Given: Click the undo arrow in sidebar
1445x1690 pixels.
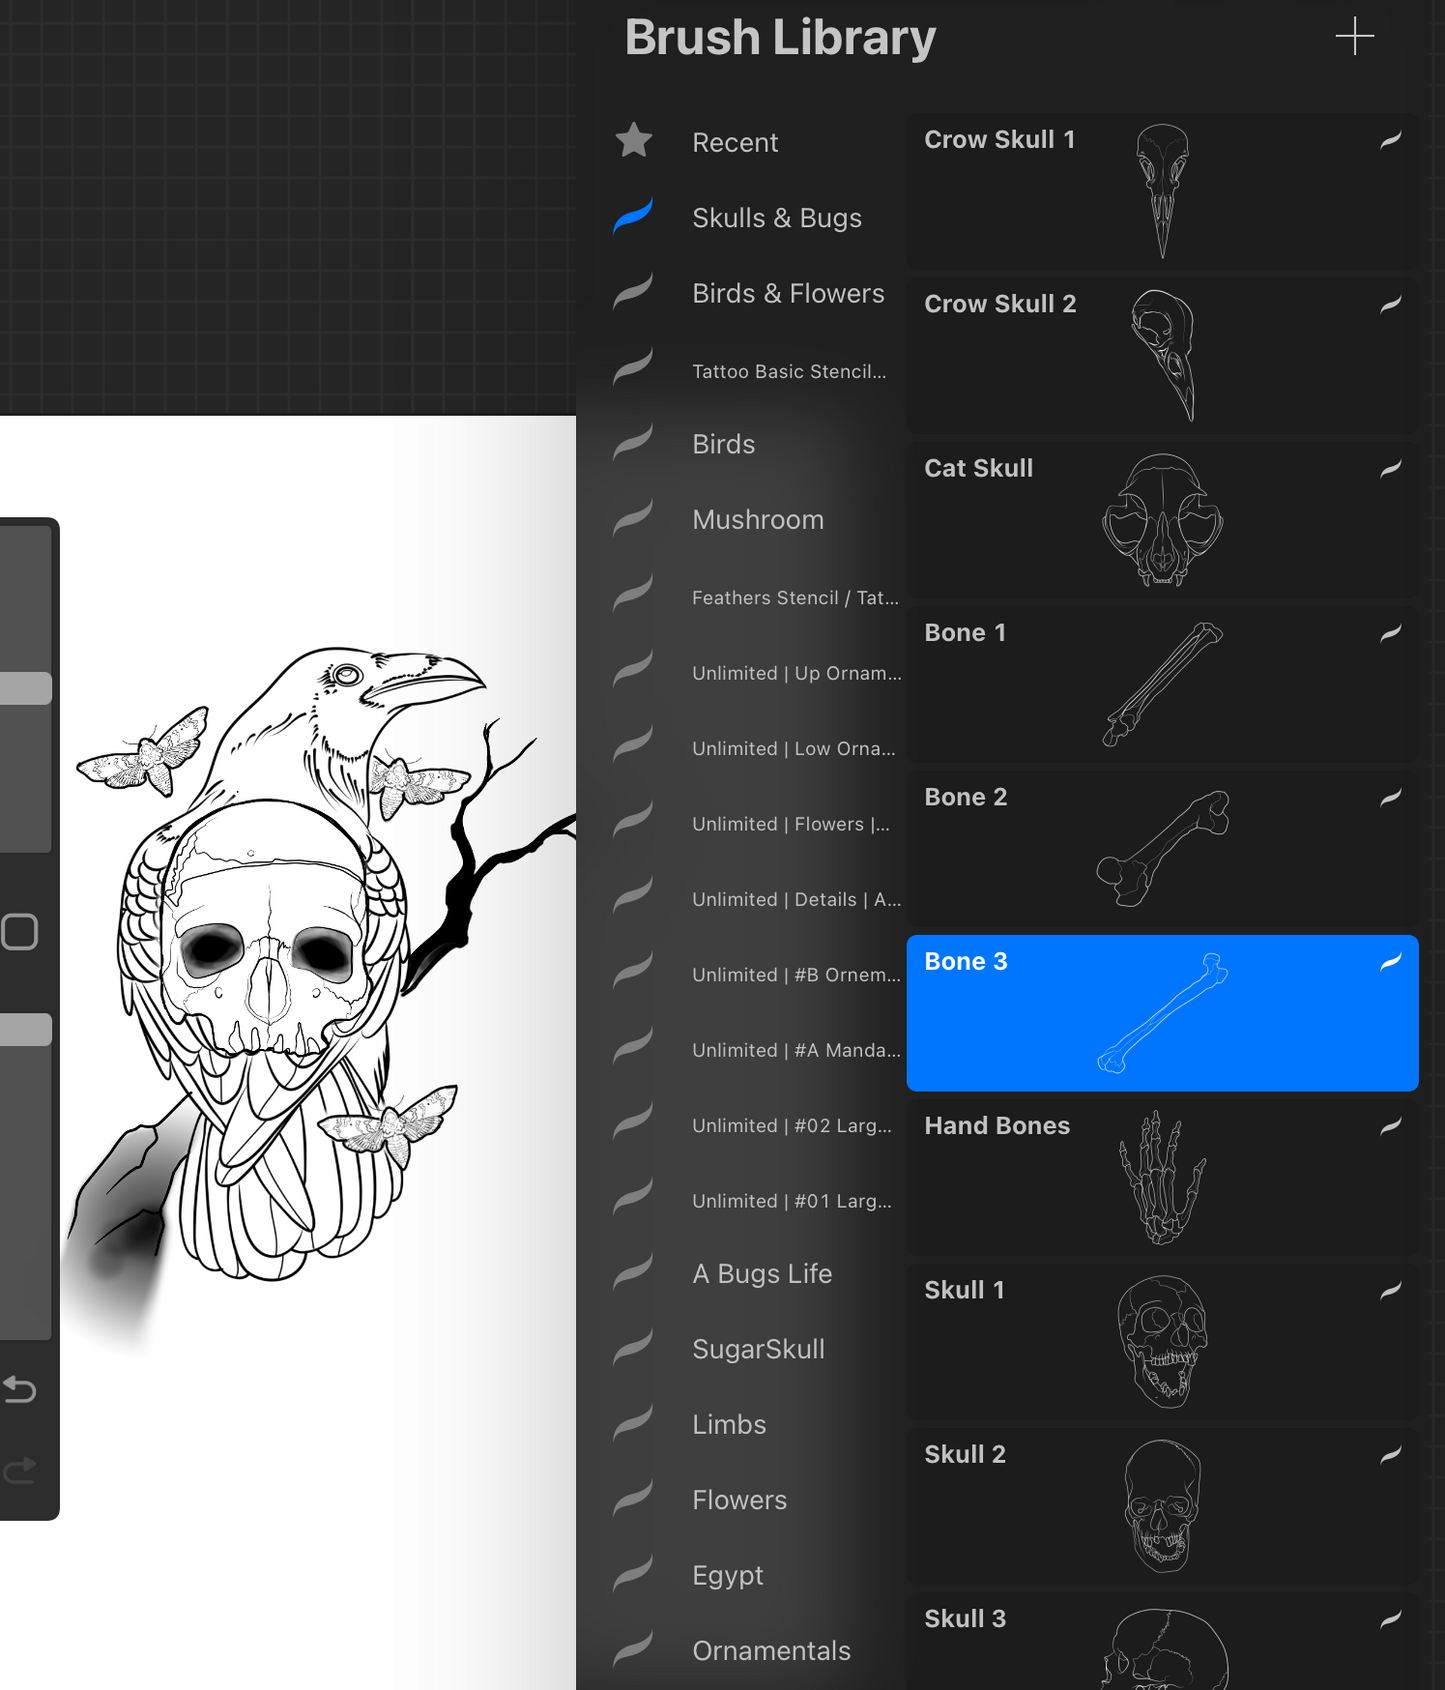Looking at the screenshot, I should [20, 1389].
